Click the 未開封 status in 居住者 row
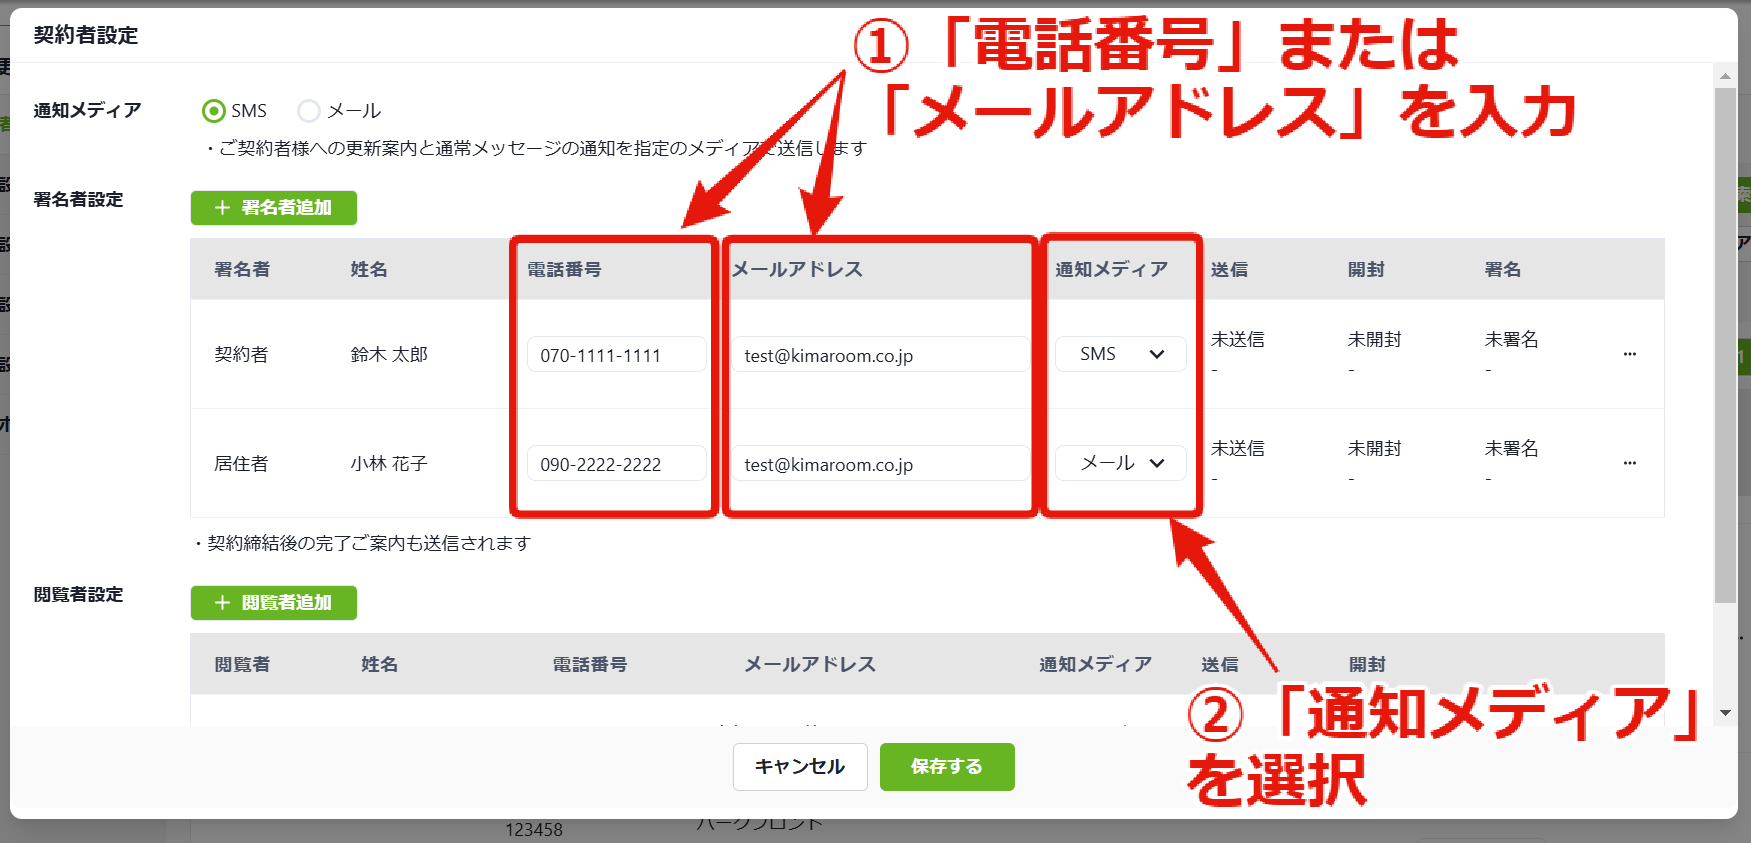 [1375, 449]
